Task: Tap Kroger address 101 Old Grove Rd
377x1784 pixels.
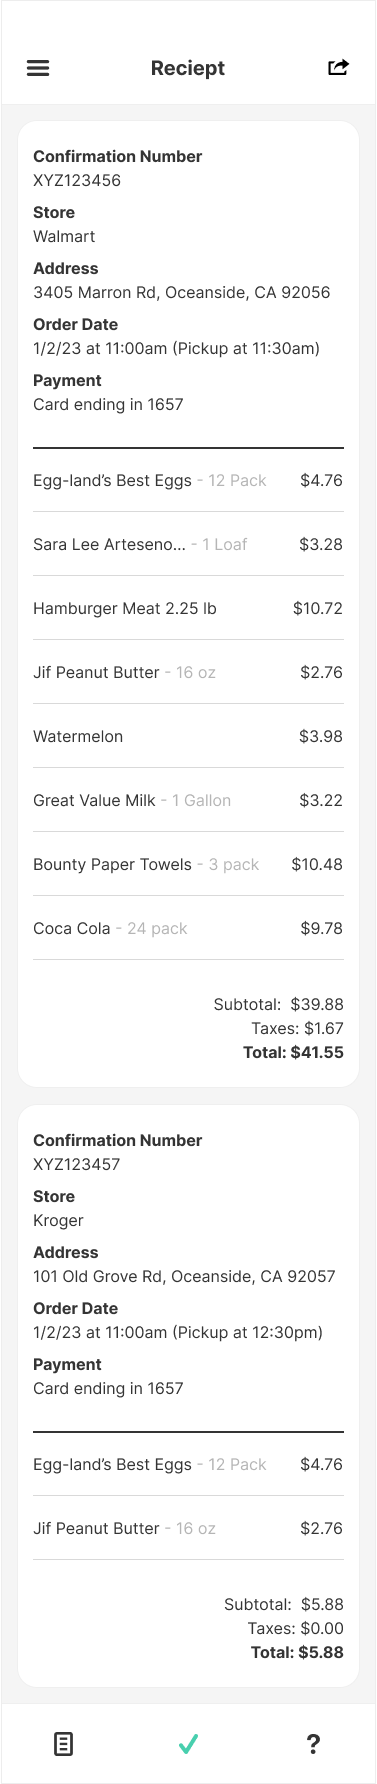Action: tap(184, 1277)
